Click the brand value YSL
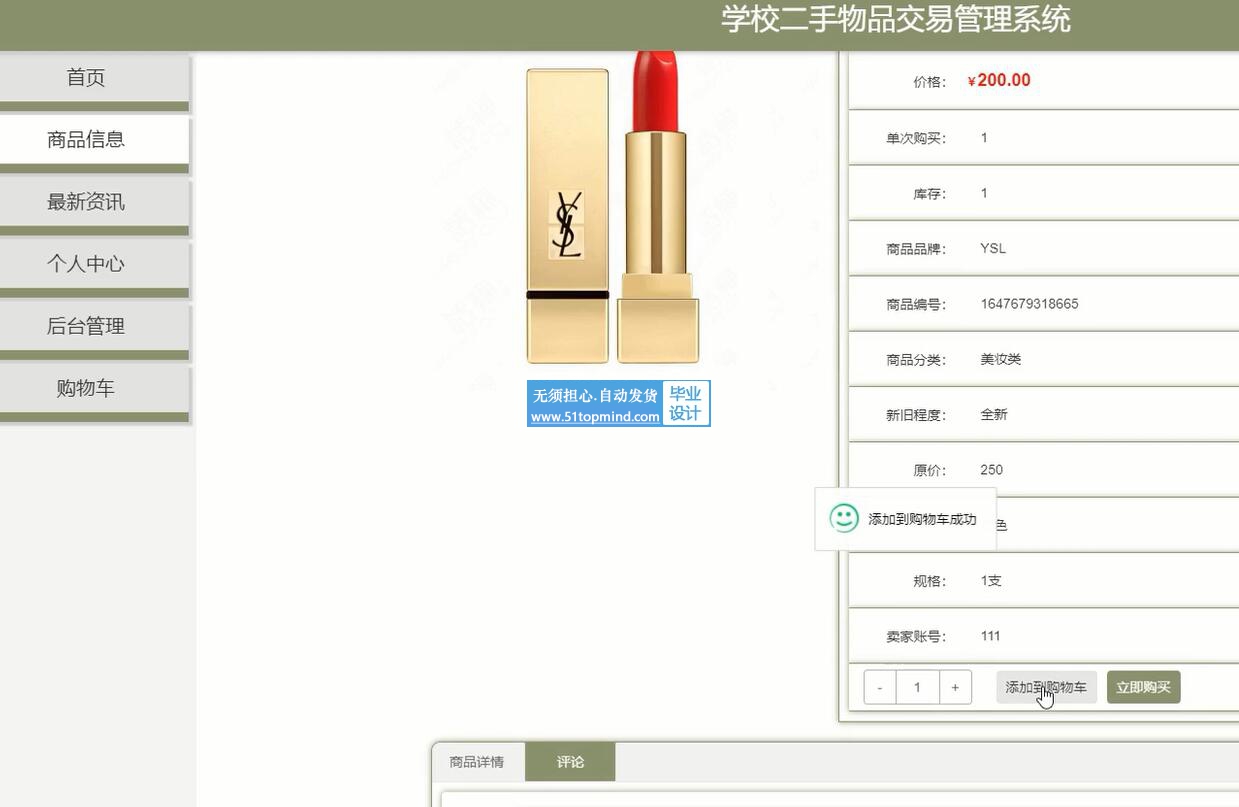Viewport: 1239px width, 807px height. coord(993,248)
